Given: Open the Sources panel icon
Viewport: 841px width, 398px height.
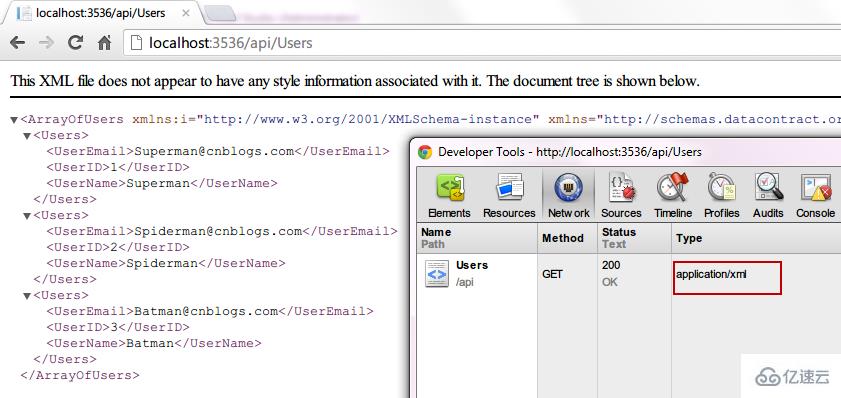Looking at the screenshot, I should pyautogui.click(x=621, y=195).
